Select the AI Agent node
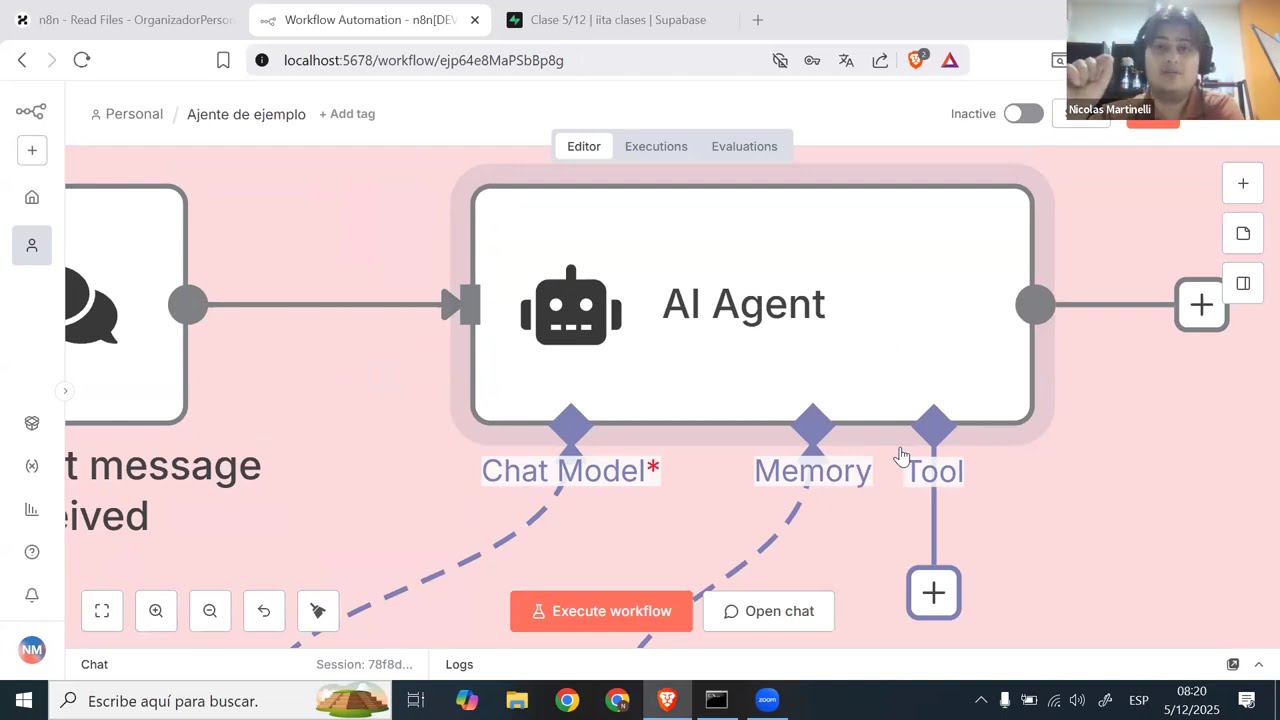Viewport: 1280px width, 720px height. [x=752, y=305]
